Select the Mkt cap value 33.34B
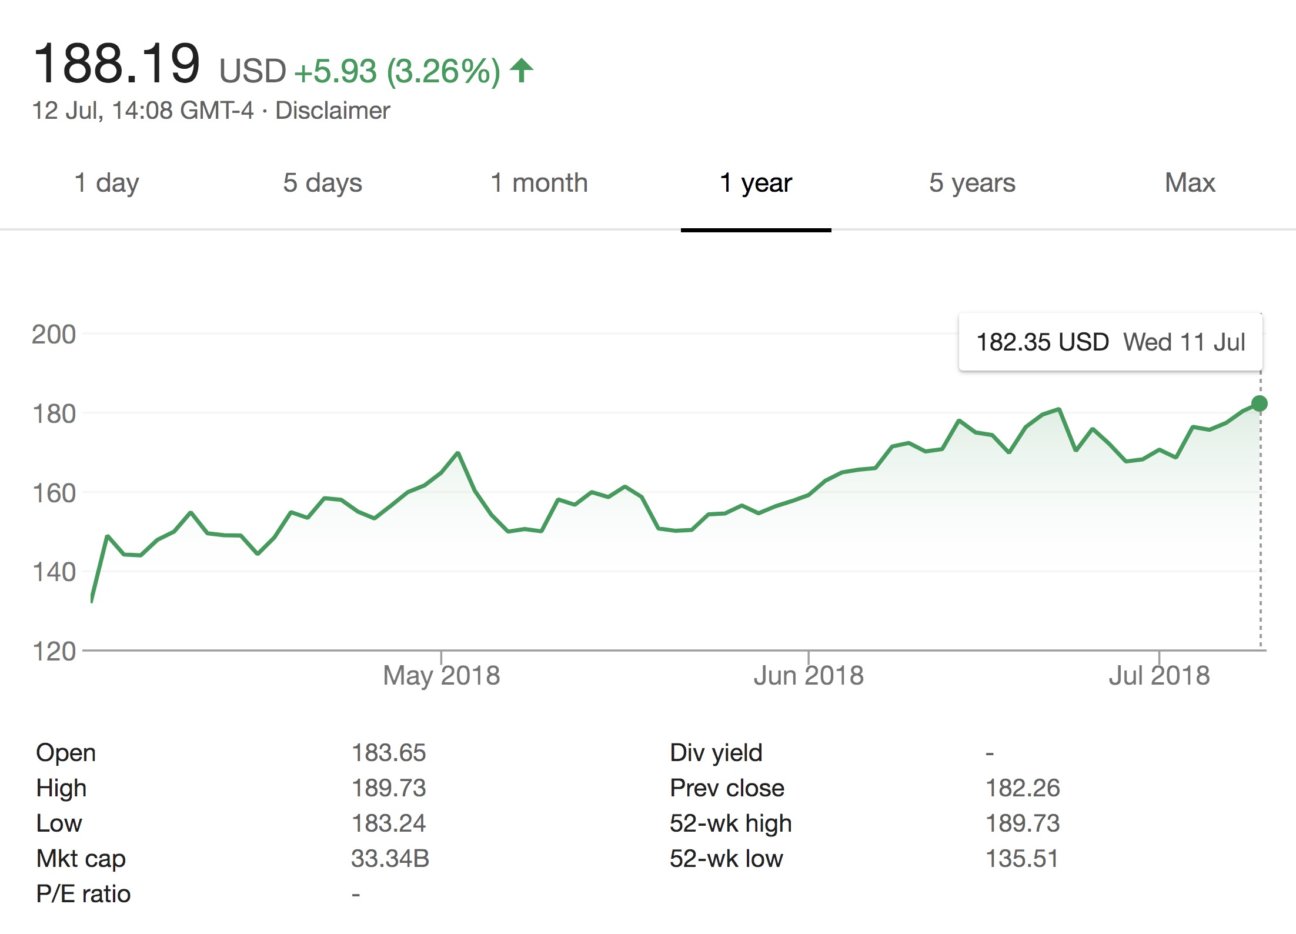 point(389,858)
